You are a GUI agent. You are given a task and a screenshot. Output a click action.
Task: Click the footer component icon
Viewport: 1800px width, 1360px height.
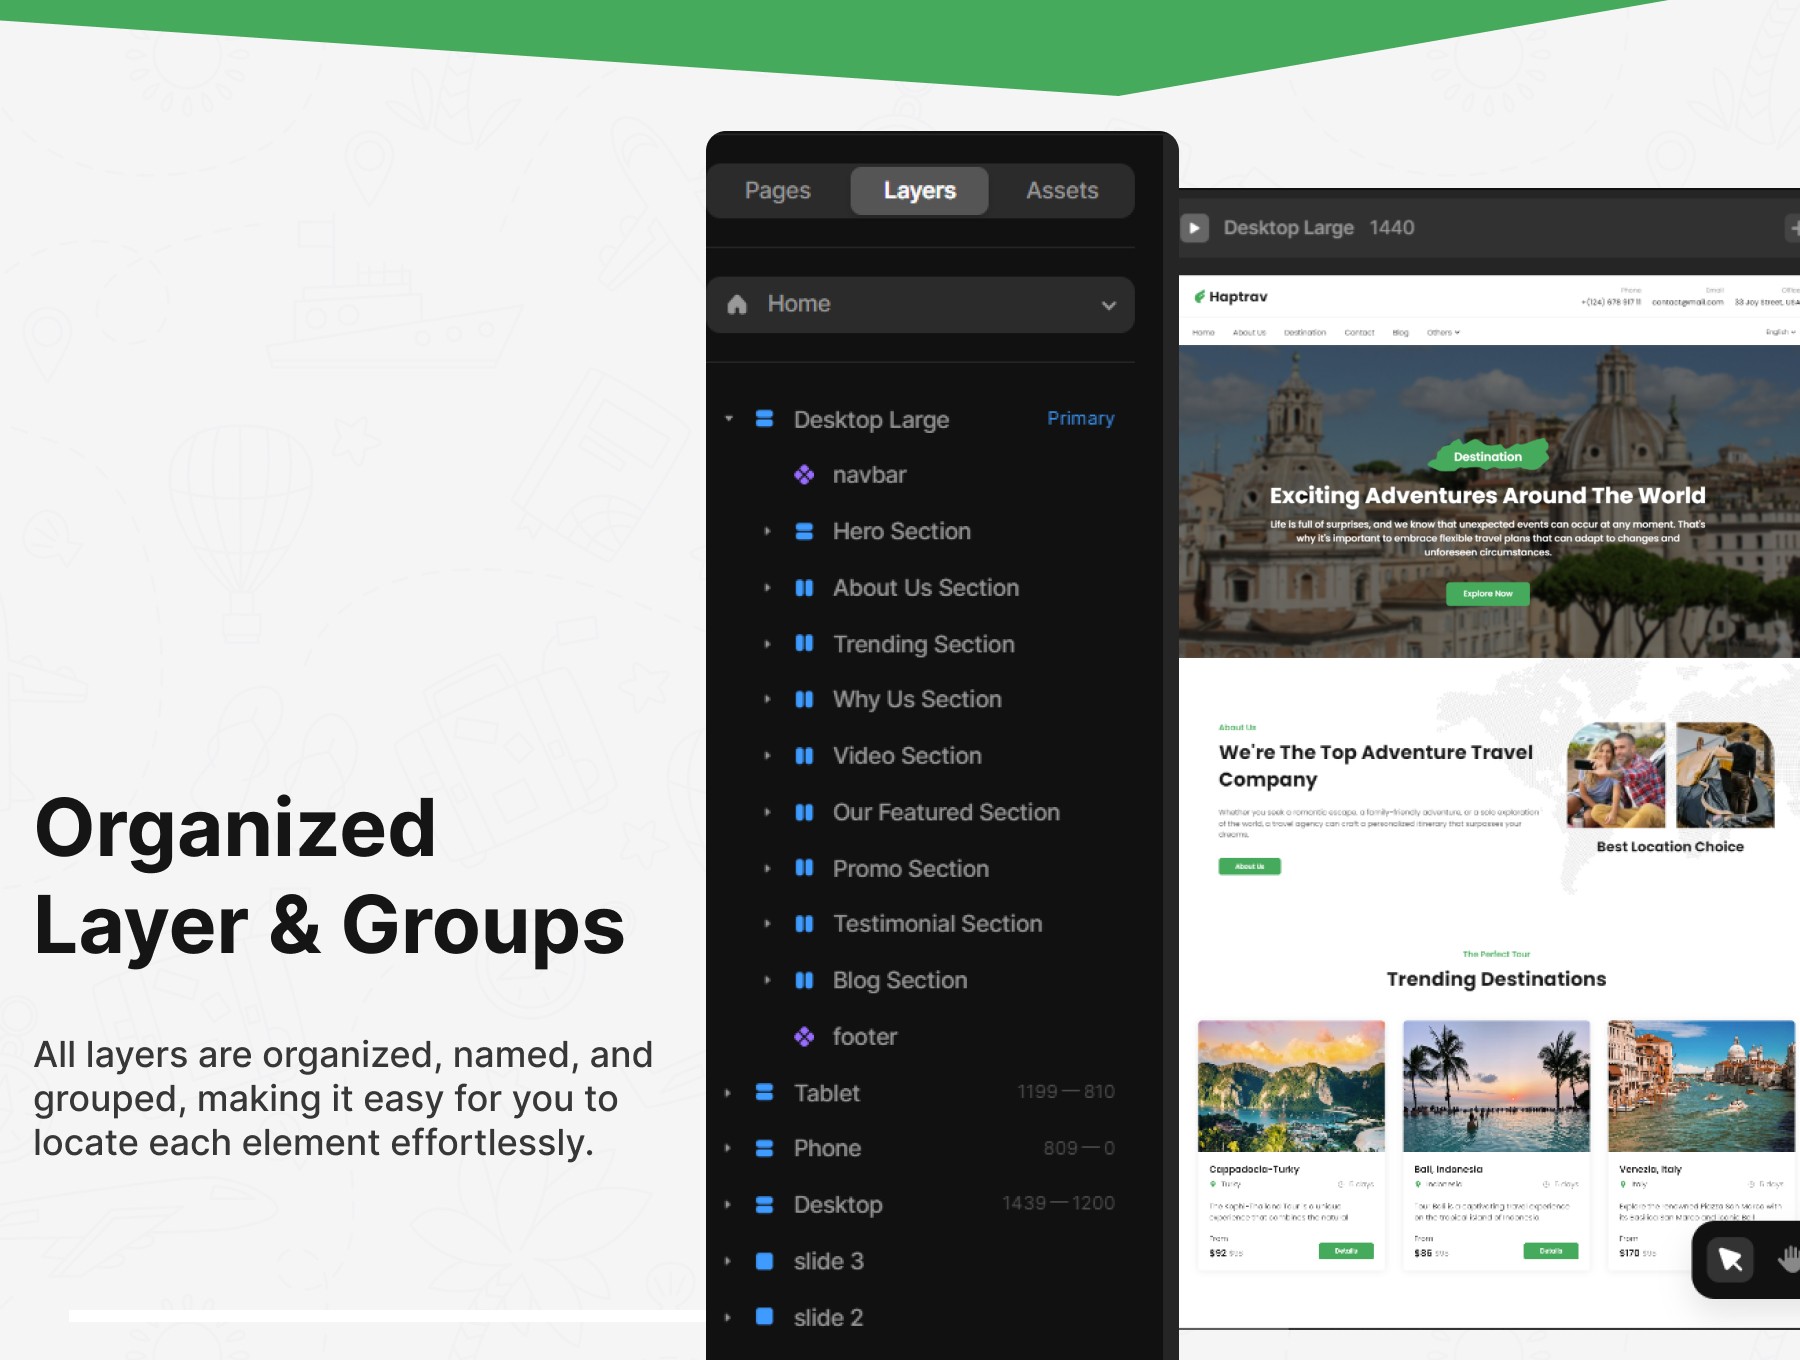[x=804, y=1037]
